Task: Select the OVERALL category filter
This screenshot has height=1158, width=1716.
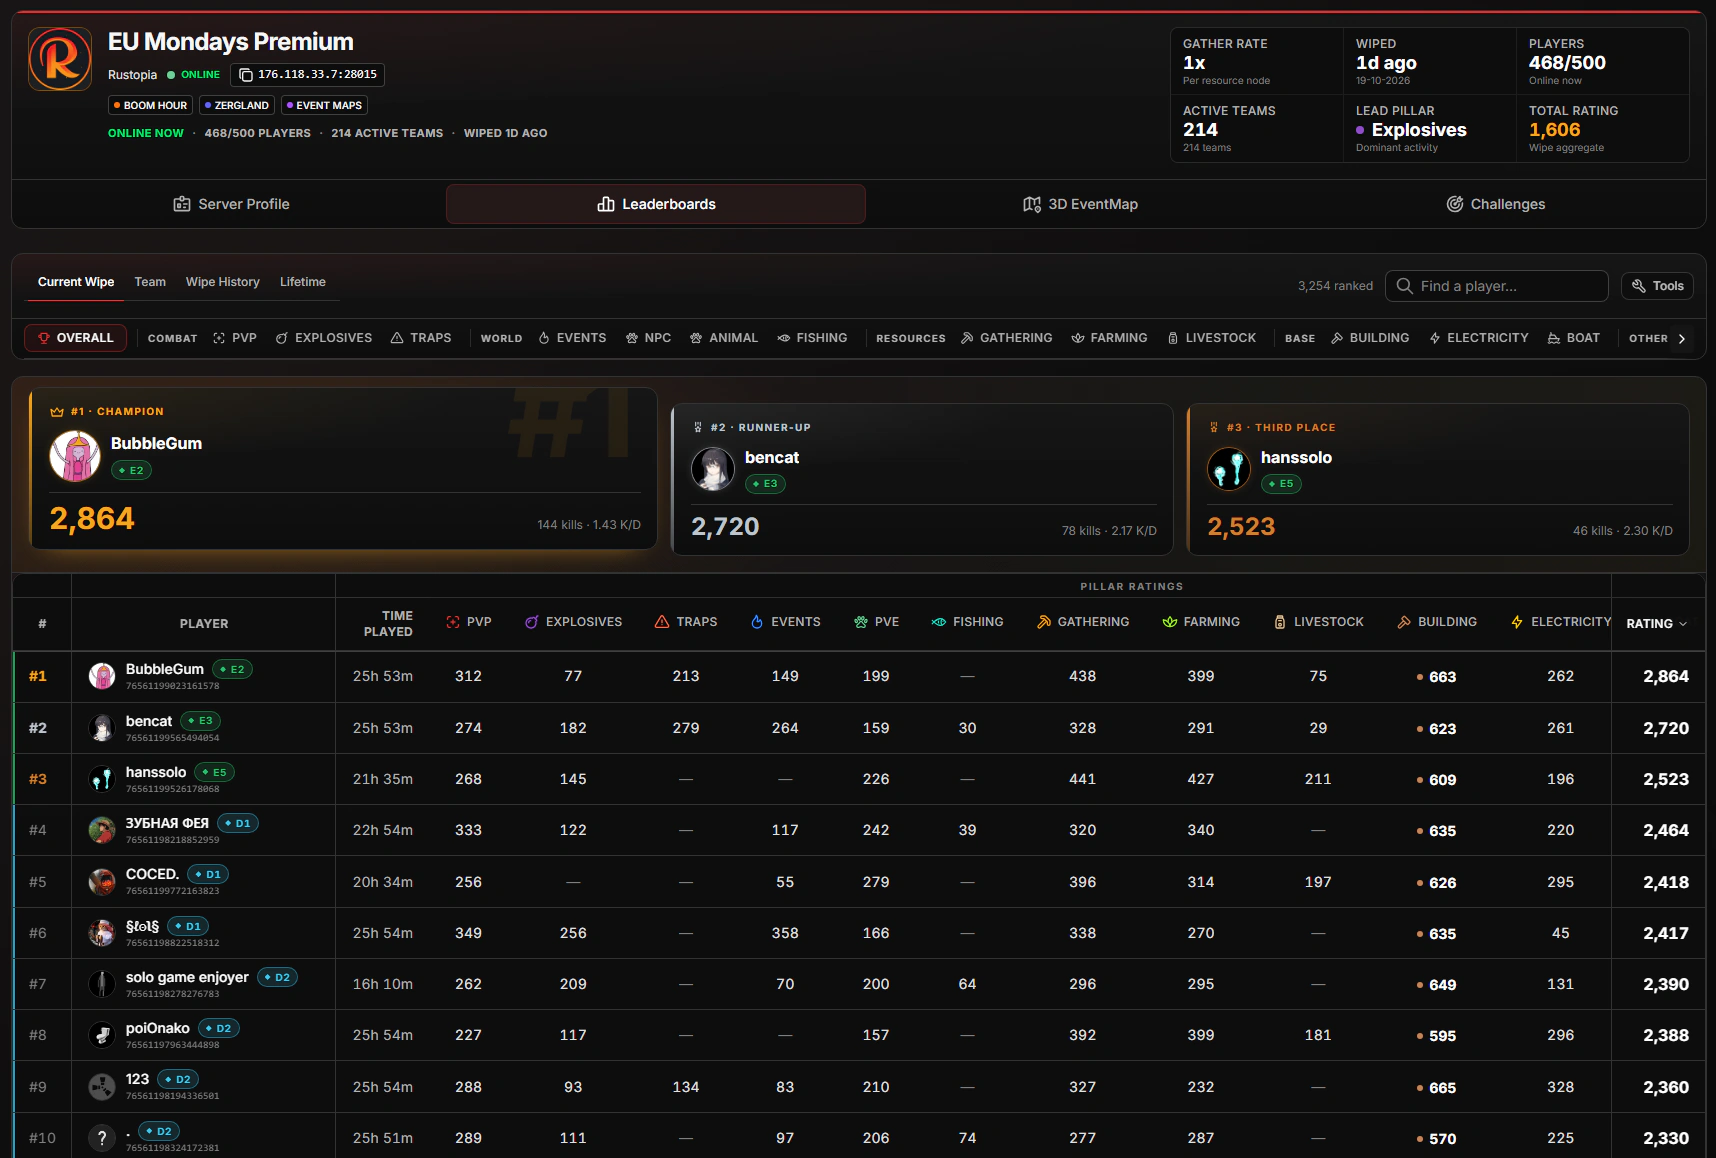Action: 76,338
